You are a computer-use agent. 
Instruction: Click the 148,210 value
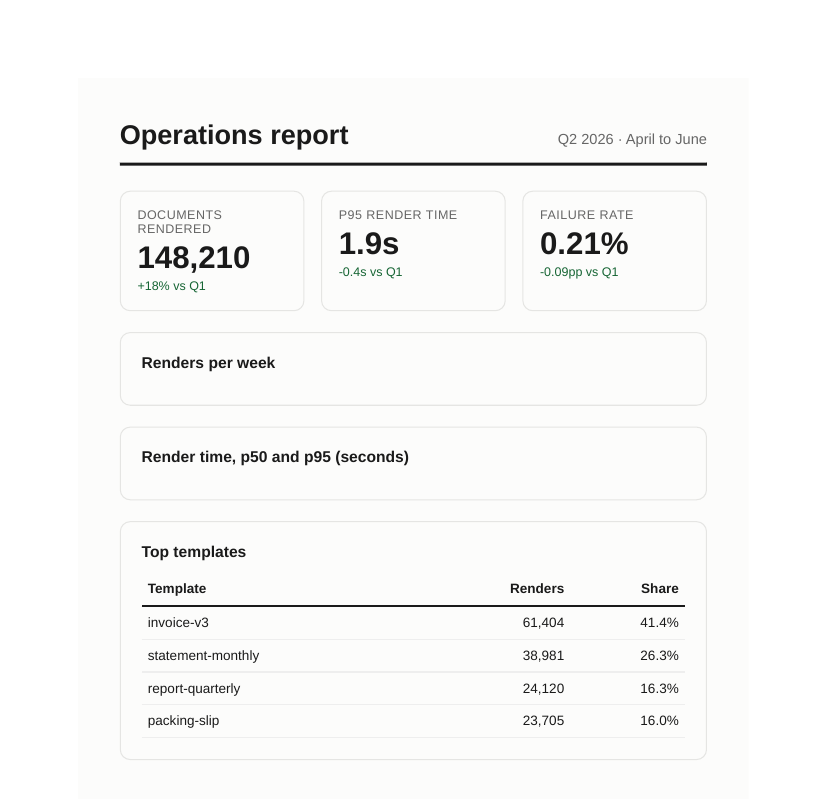tap(194, 257)
